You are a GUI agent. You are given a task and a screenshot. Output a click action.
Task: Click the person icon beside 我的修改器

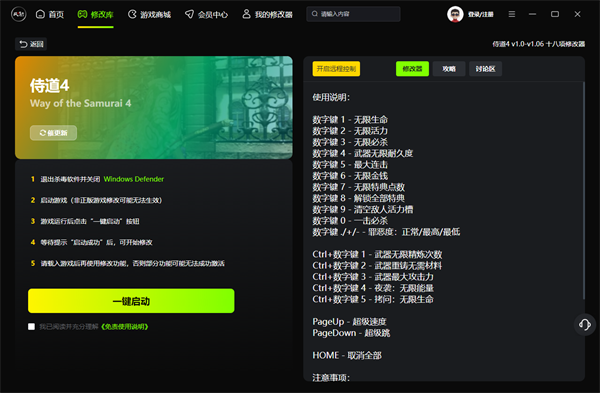[x=246, y=14]
